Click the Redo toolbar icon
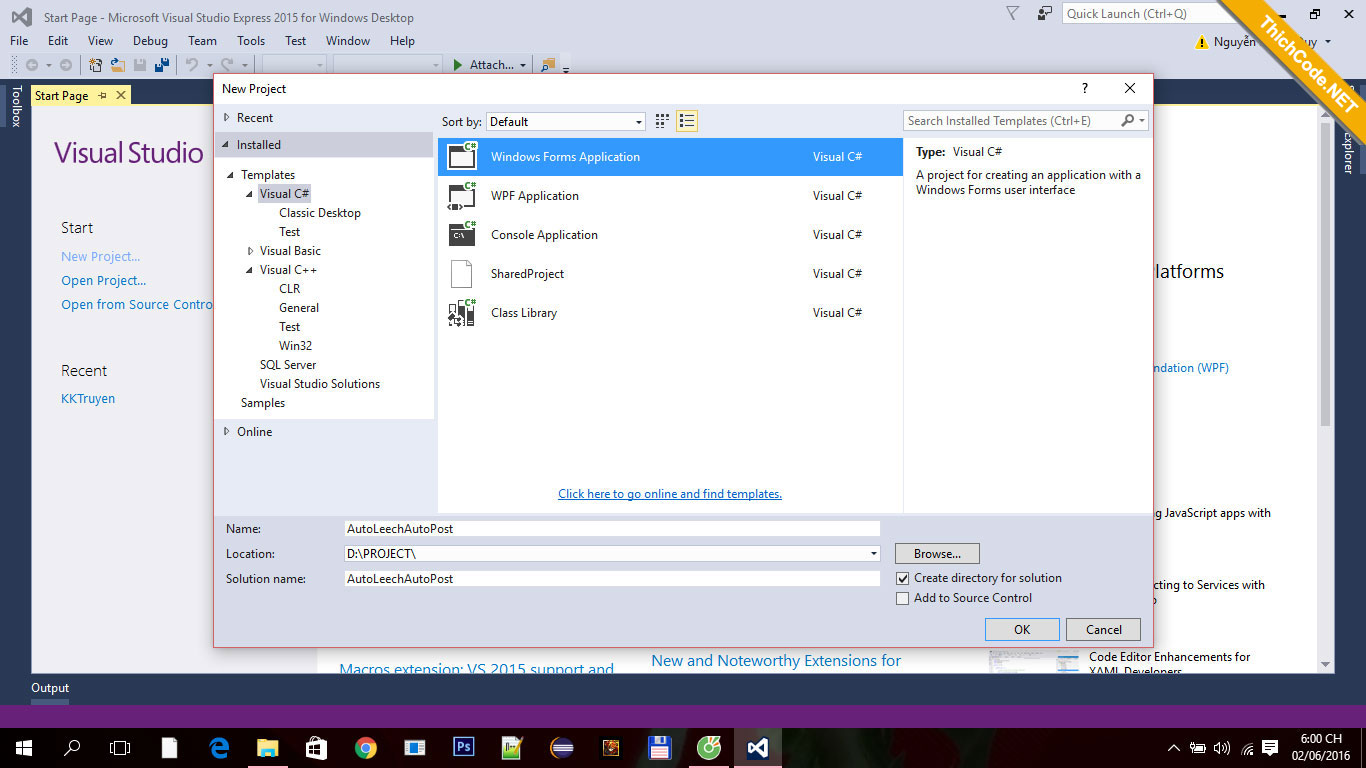The width and height of the screenshot is (1366, 768). 227,65
